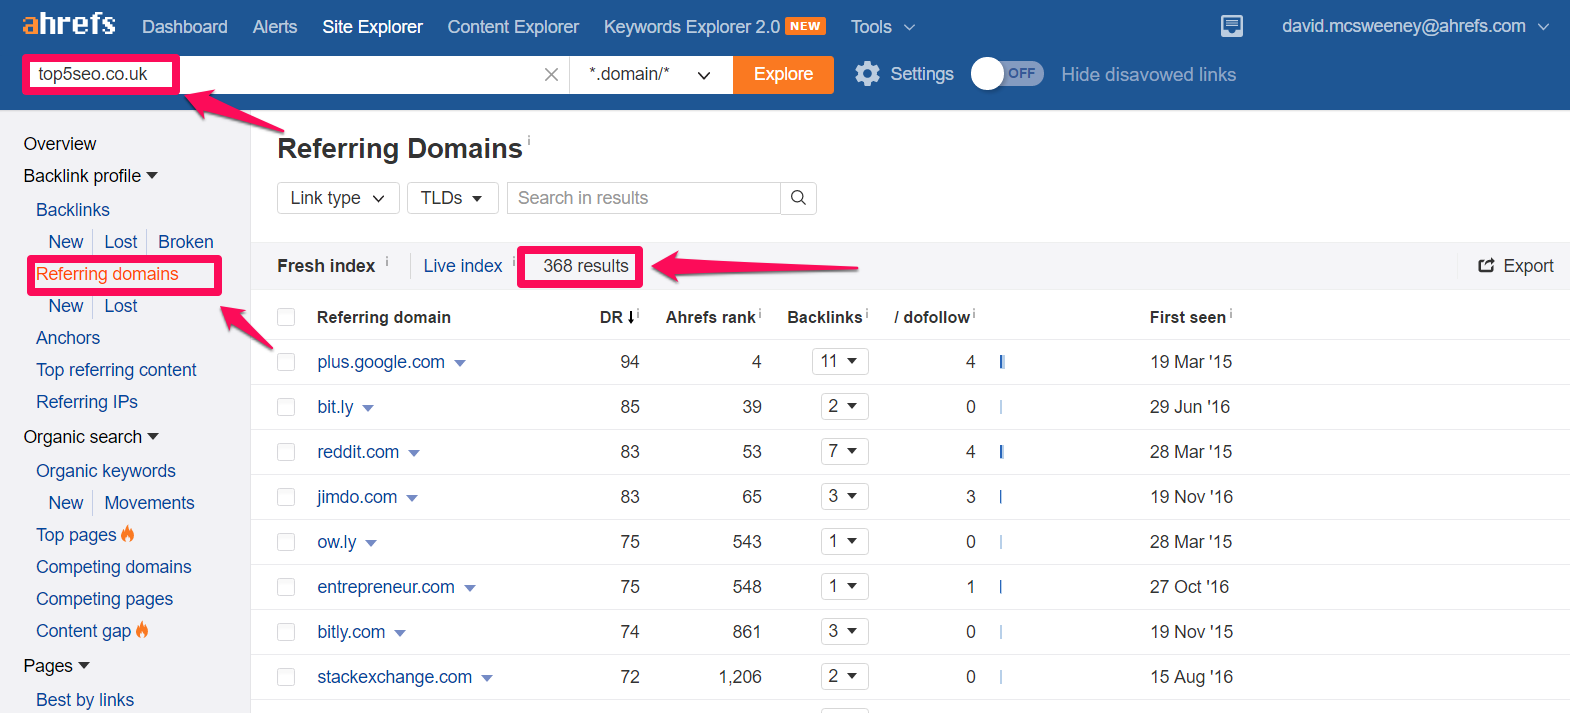Clear the domain search field with X
Viewport: 1570px width, 713px height.
pyautogui.click(x=551, y=75)
